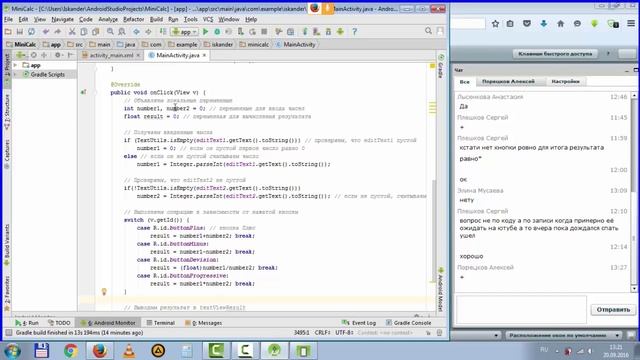Toggle the Project tool window side tab
This screenshot has width=640, height=360.
pyautogui.click(x=7, y=69)
